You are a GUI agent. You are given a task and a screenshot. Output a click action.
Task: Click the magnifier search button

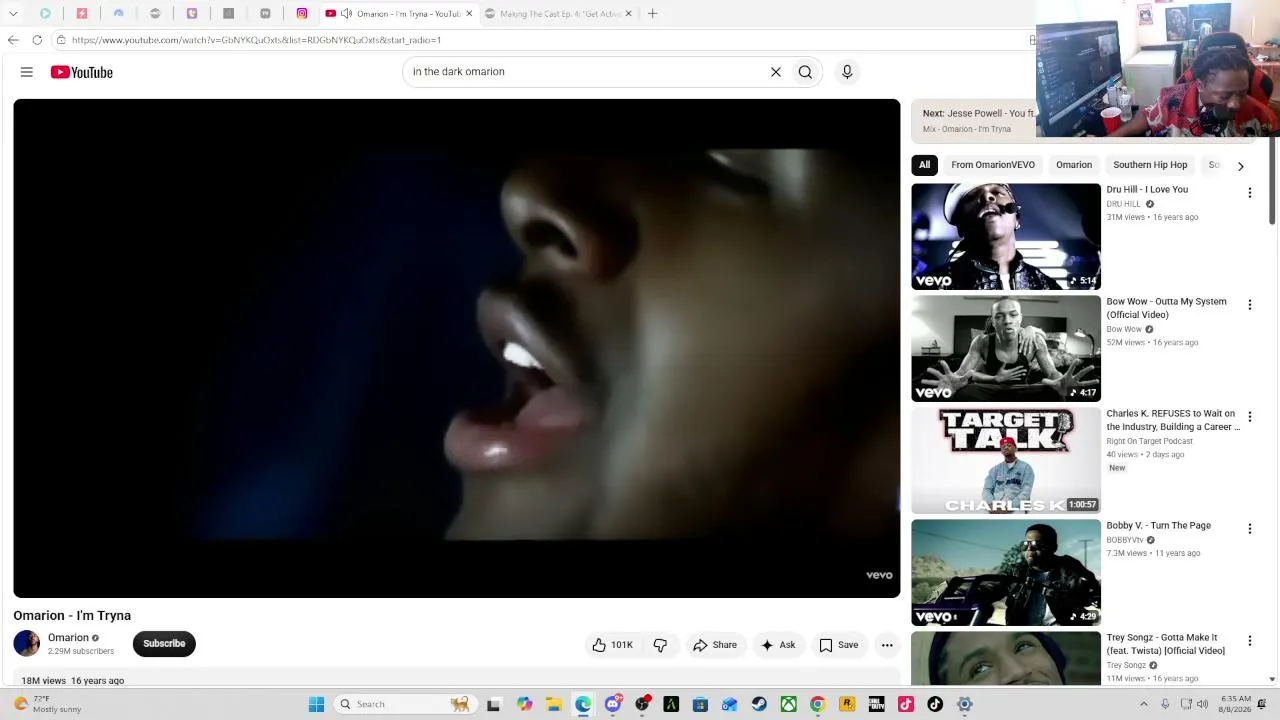point(805,72)
